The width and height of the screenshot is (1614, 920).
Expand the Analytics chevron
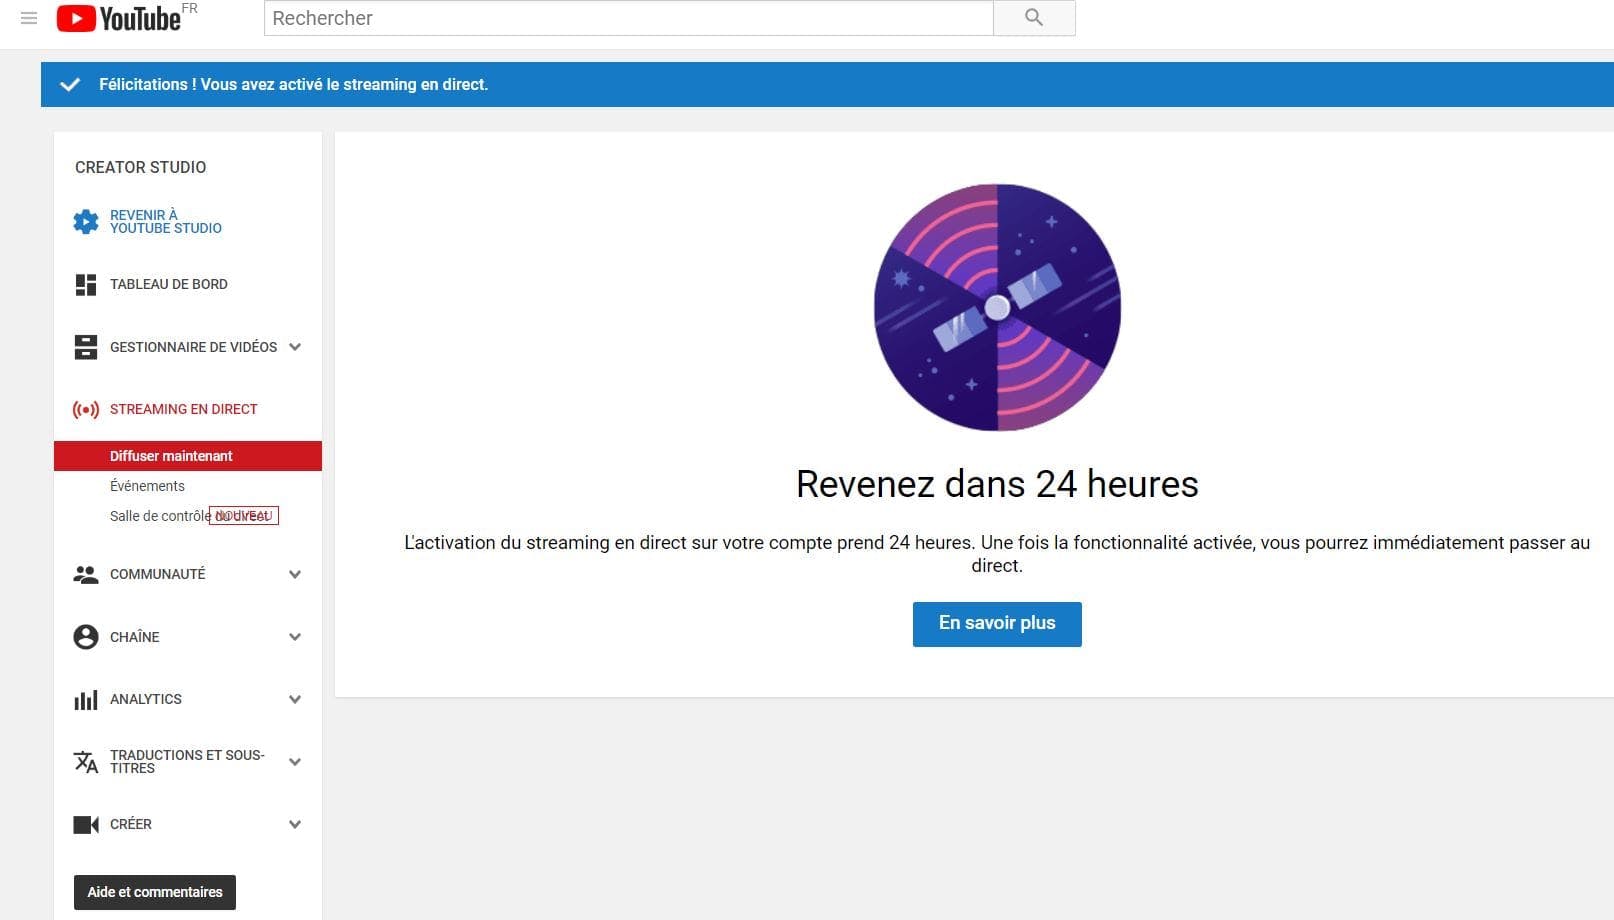pyautogui.click(x=295, y=699)
